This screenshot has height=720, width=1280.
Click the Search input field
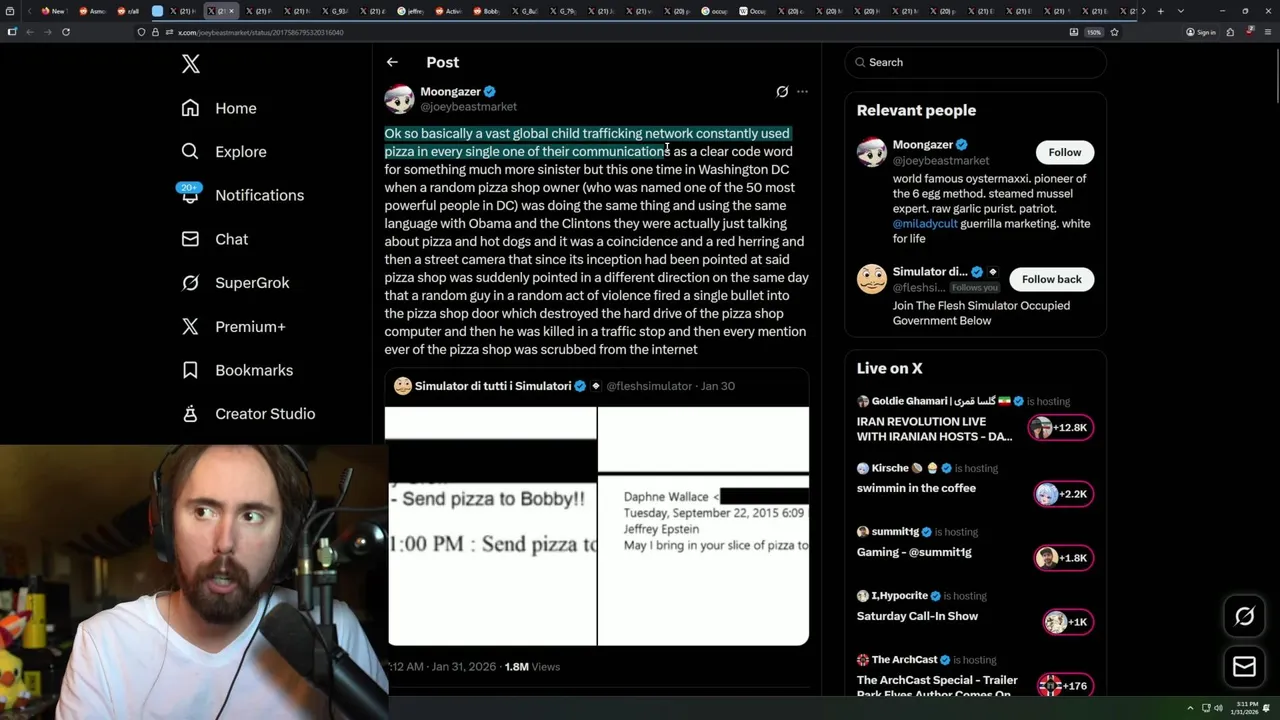pos(975,62)
